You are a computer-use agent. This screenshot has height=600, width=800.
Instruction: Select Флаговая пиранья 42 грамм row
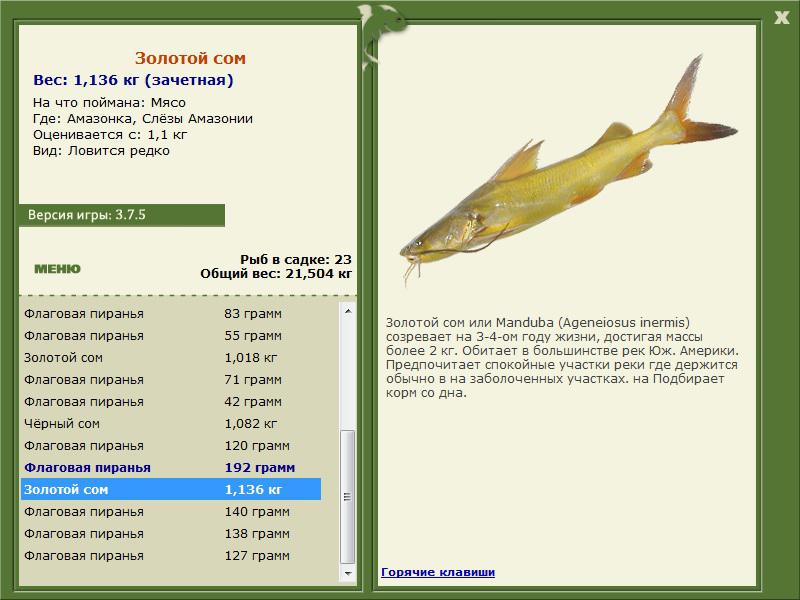coord(170,401)
